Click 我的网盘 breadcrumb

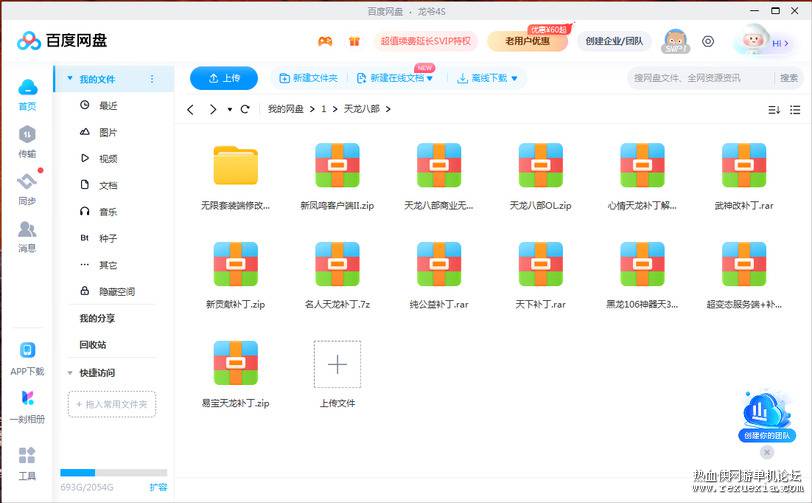285,109
